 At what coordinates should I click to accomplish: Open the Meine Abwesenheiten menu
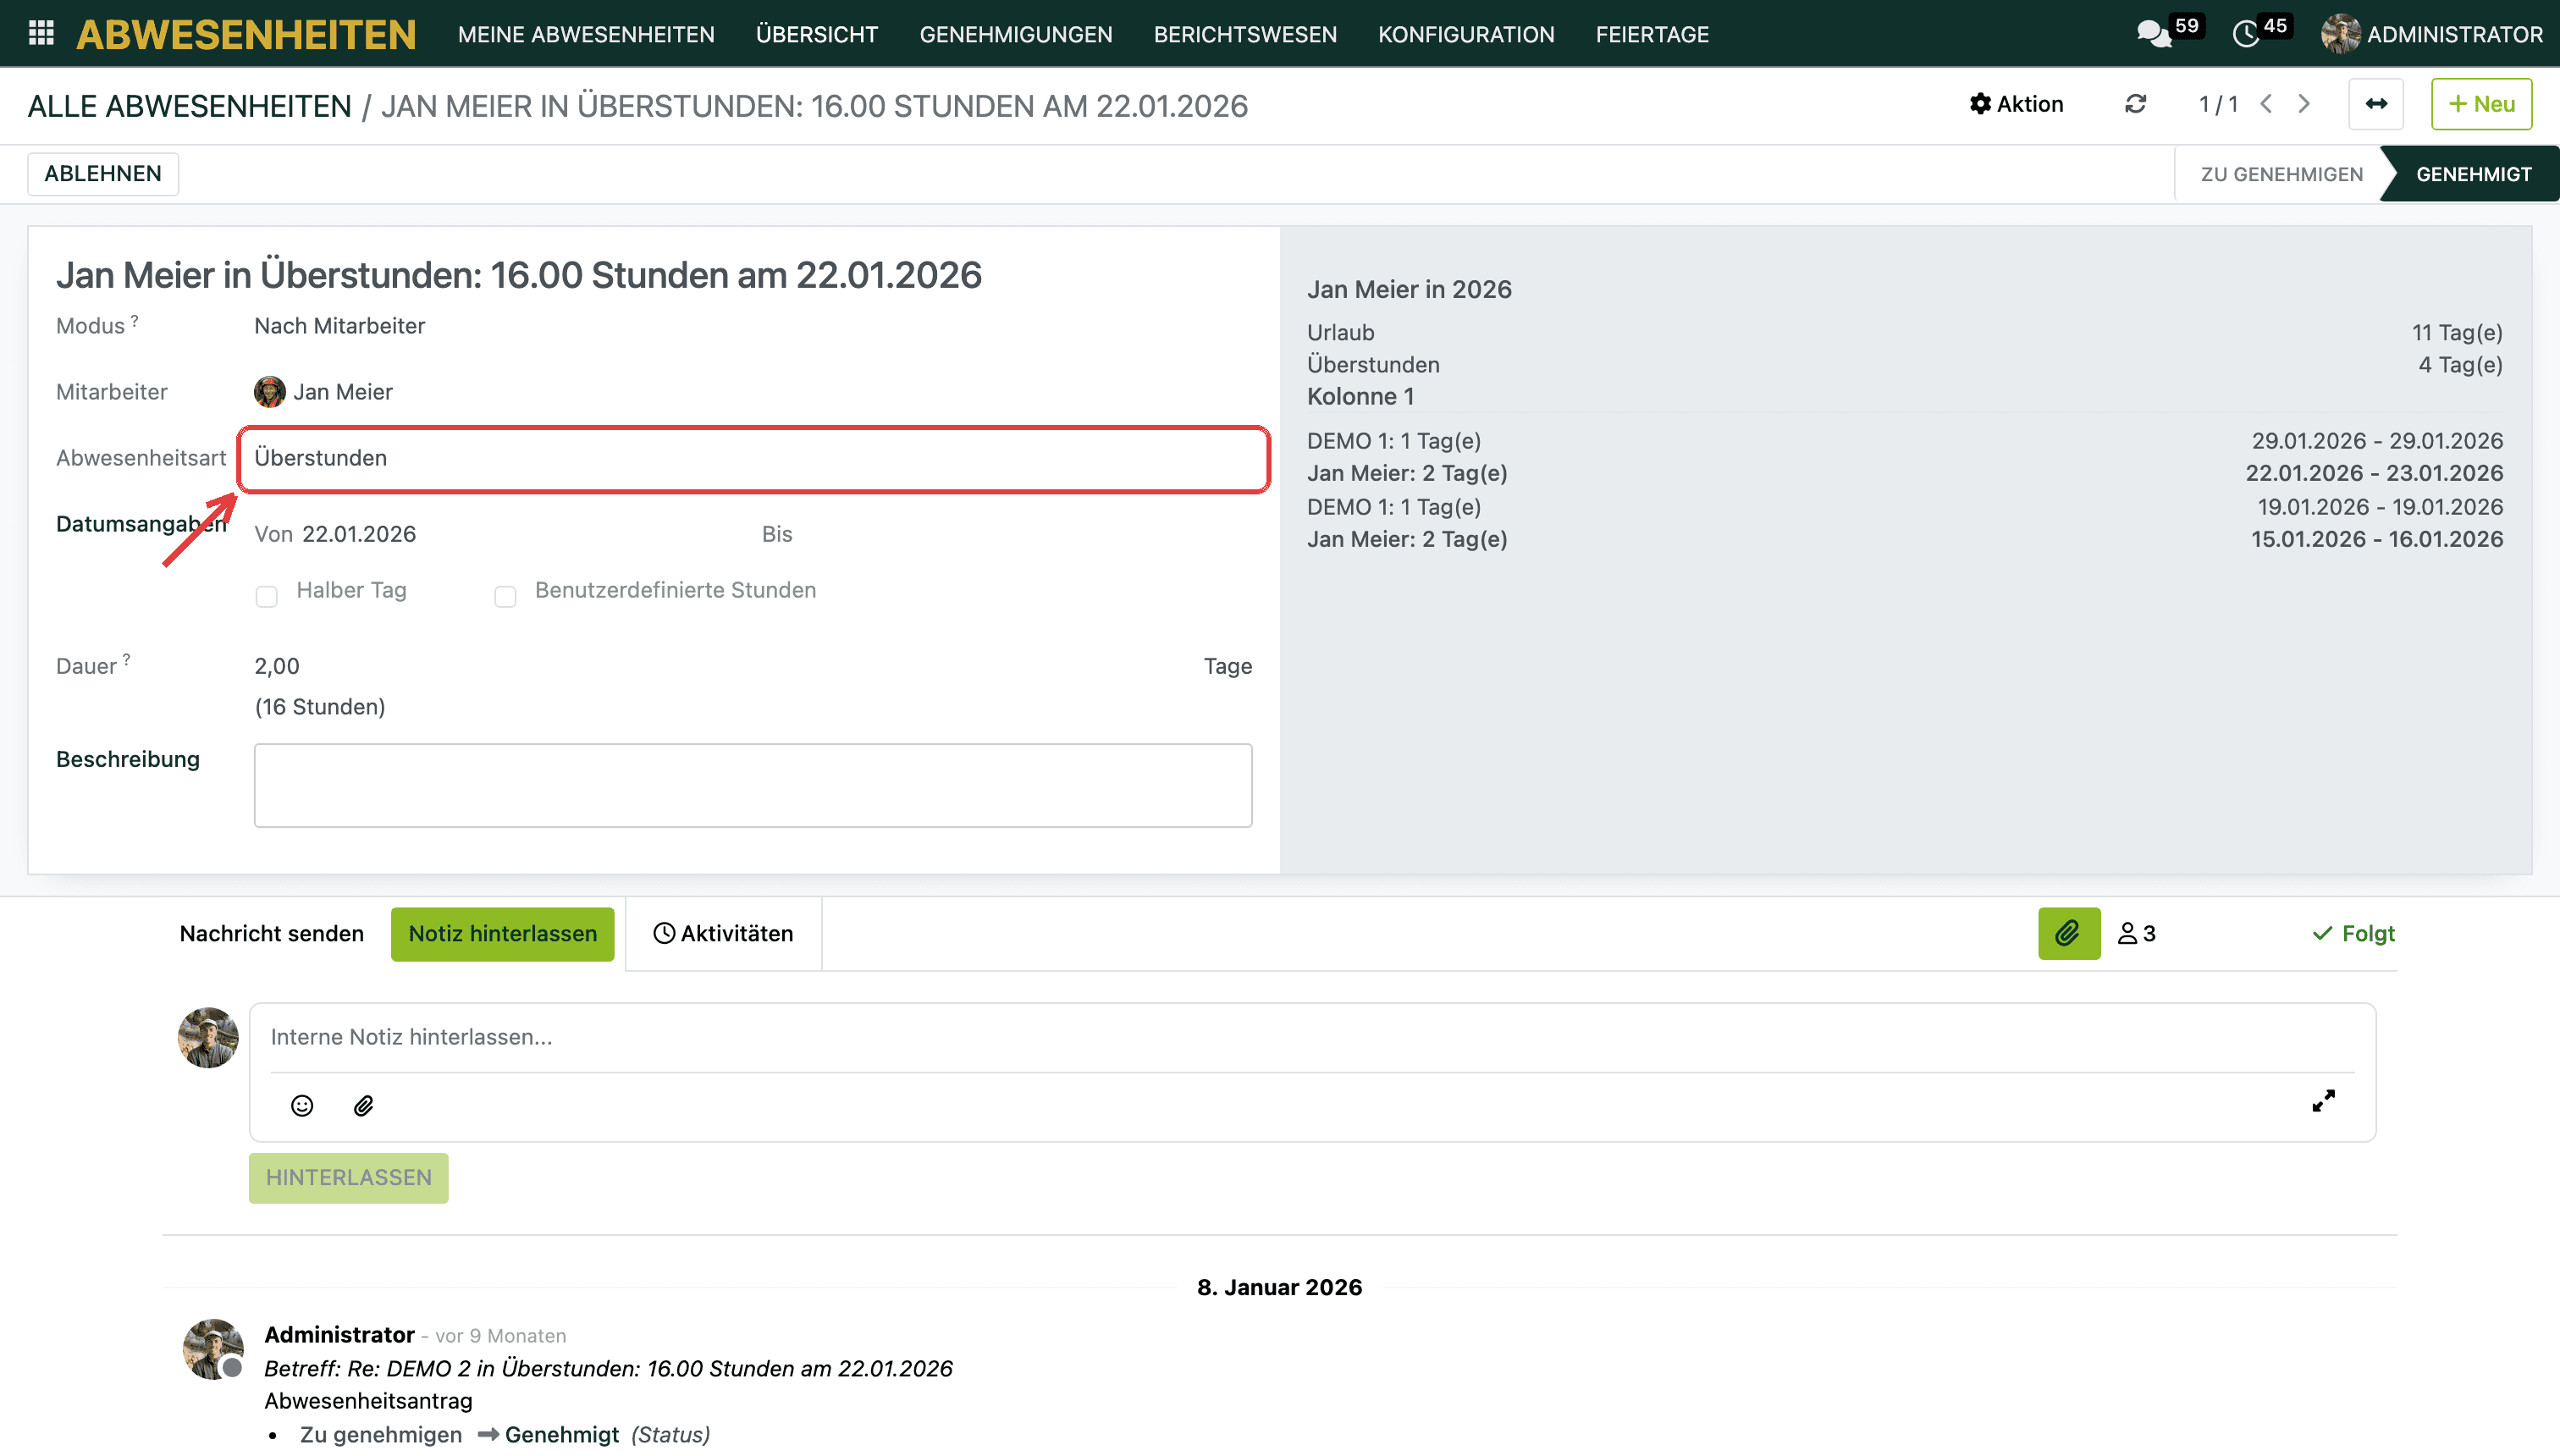[x=586, y=34]
